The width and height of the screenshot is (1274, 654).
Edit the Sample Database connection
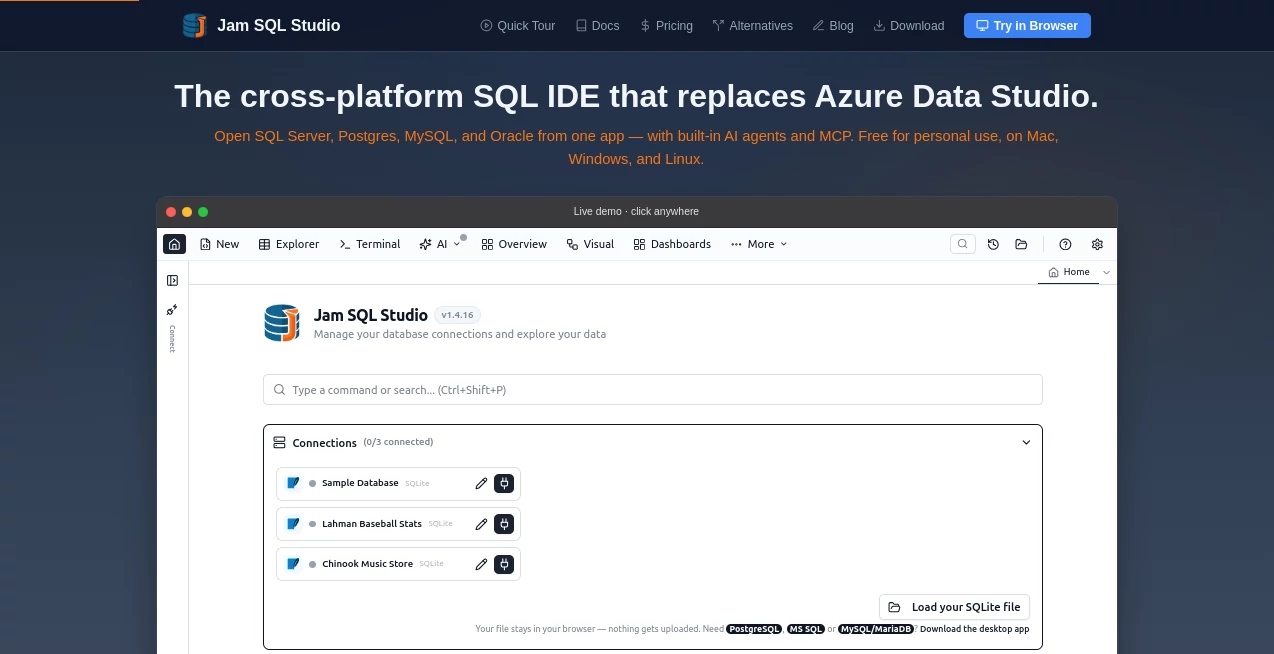[x=481, y=483]
